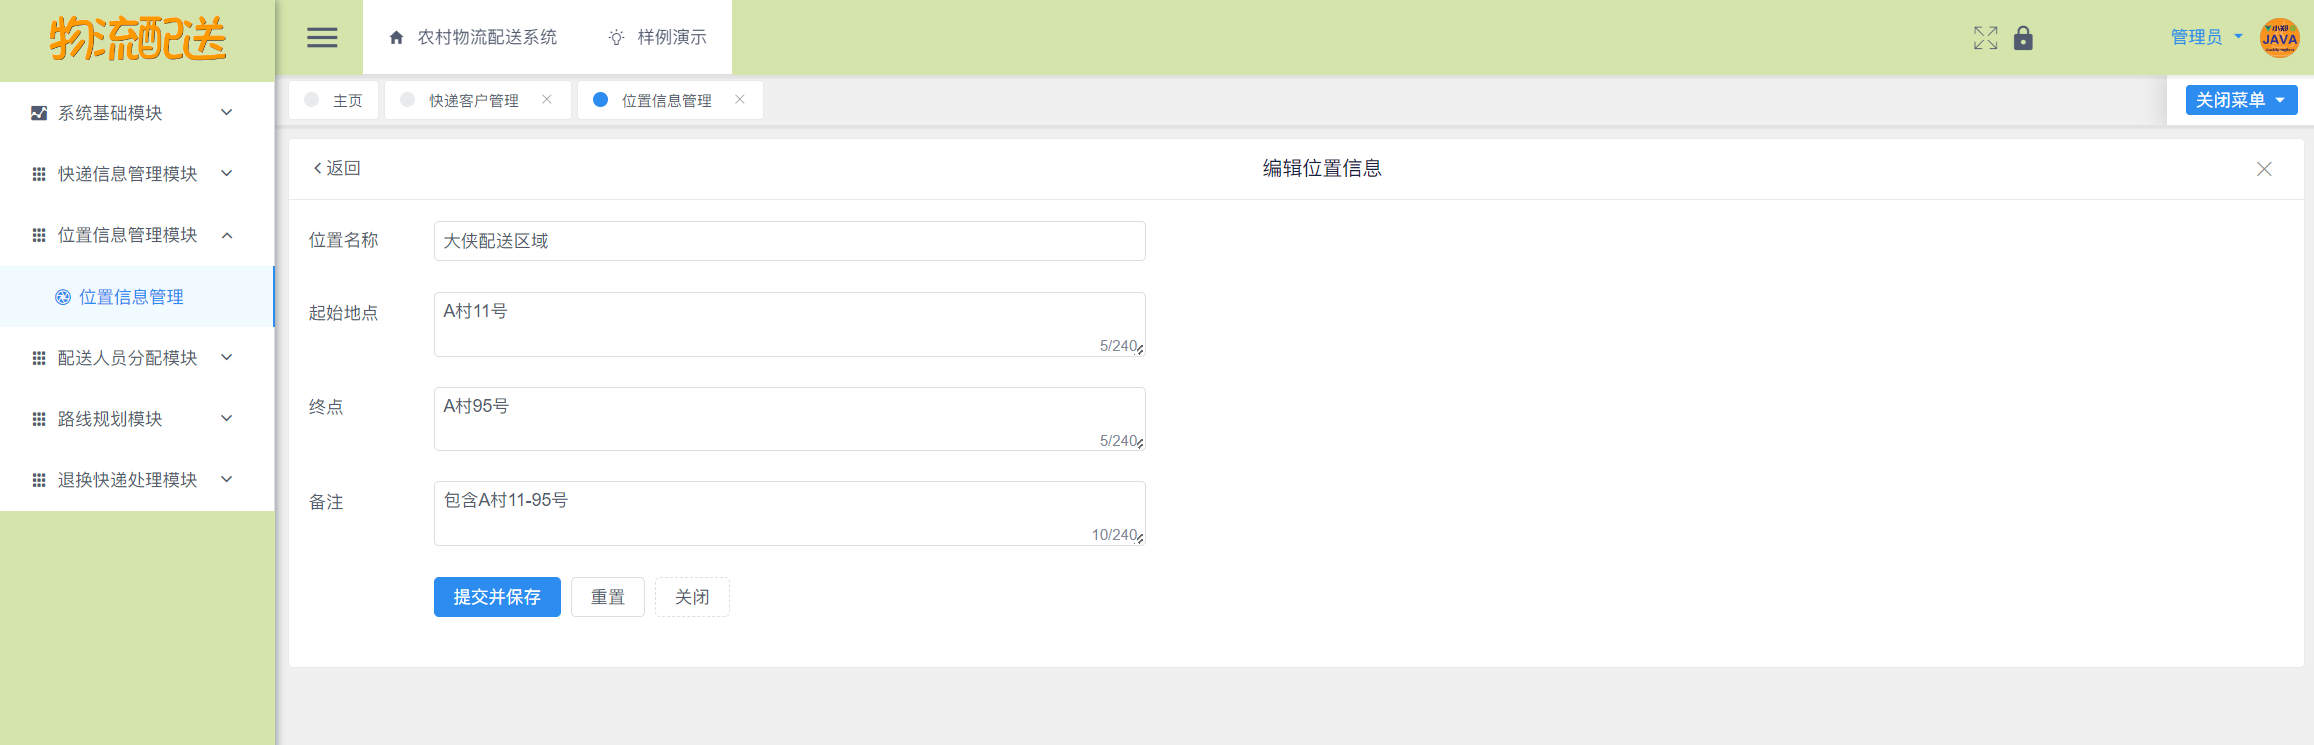Close the 编辑位置信息 panel with X
The width and height of the screenshot is (2314, 745).
(x=2264, y=169)
